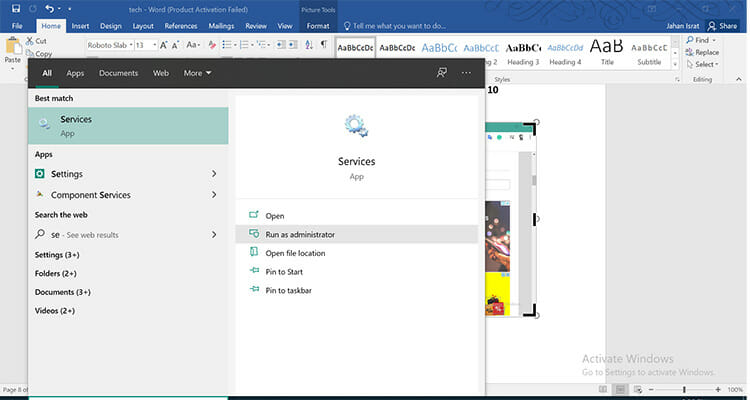The height and width of the screenshot is (400, 750).
Task: Select the Documents search filter tab
Action: (x=119, y=73)
